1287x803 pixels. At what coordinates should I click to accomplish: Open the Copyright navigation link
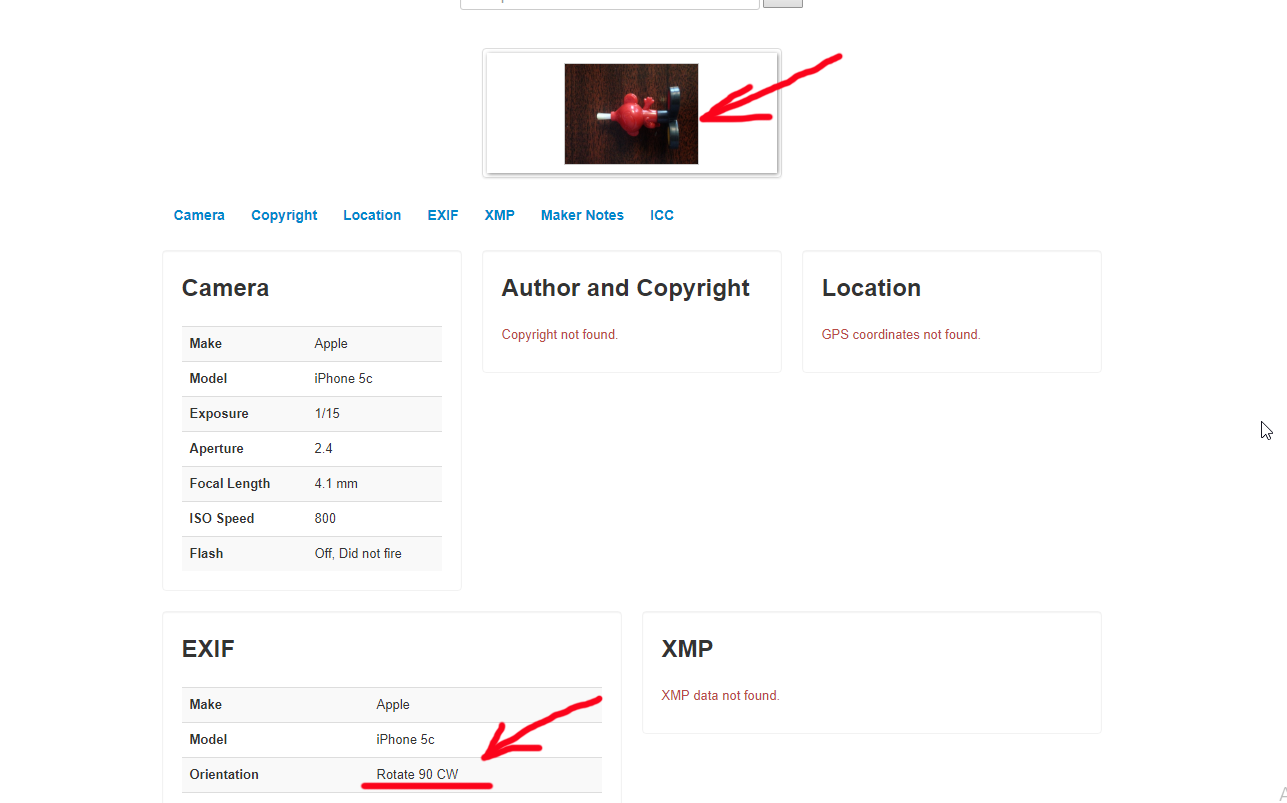[x=284, y=215]
